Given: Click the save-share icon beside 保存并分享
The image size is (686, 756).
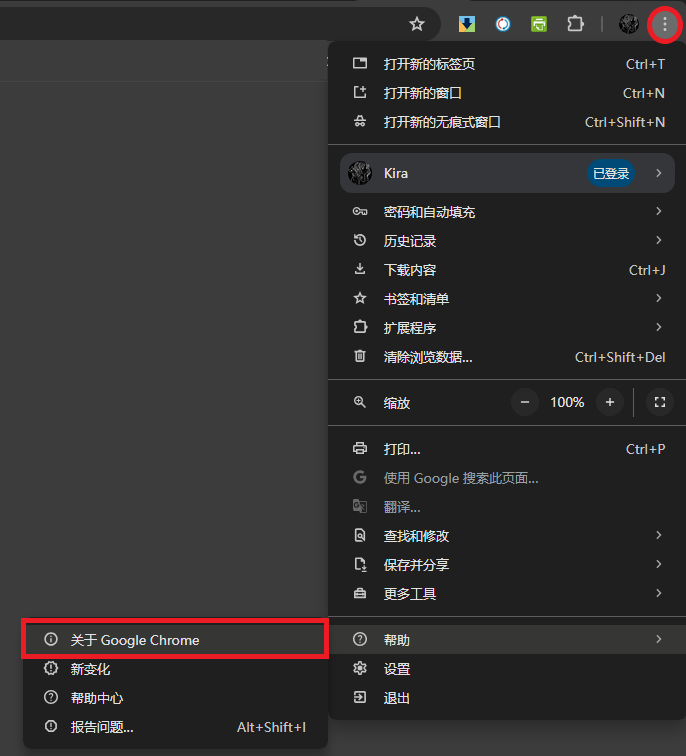Looking at the screenshot, I should pos(360,564).
